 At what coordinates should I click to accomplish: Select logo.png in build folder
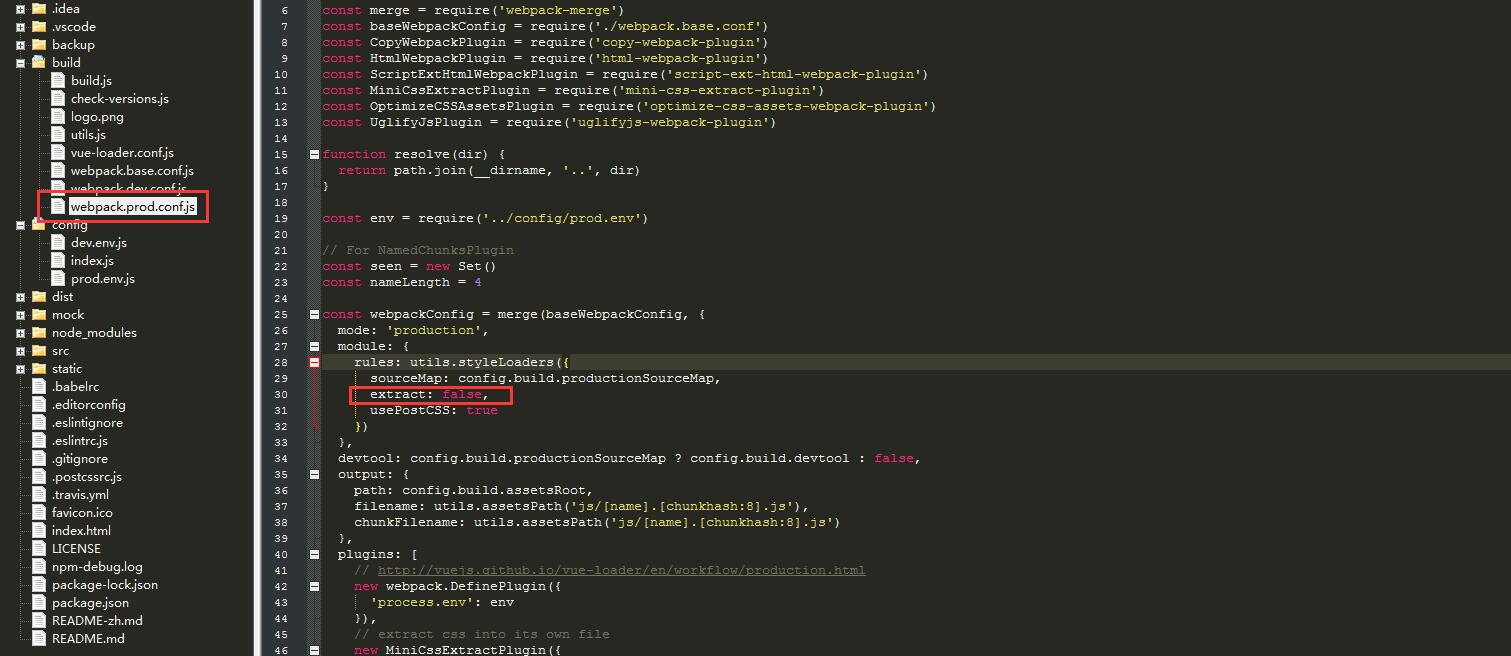click(97, 116)
